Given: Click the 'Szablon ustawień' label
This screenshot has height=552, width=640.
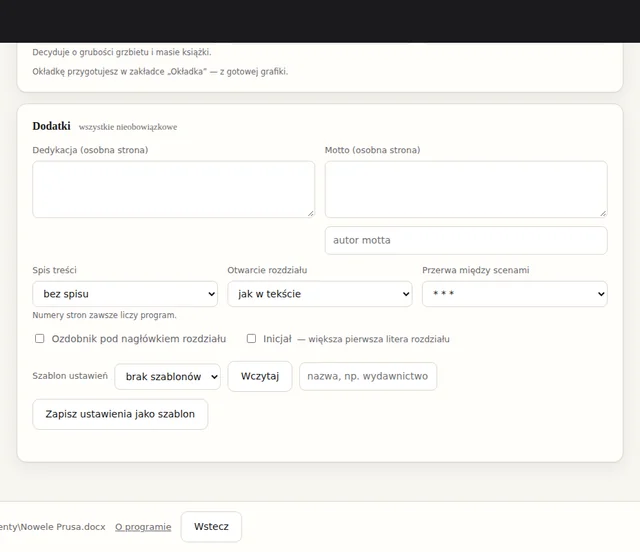Looking at the screenshot, I should coord(70,376).
